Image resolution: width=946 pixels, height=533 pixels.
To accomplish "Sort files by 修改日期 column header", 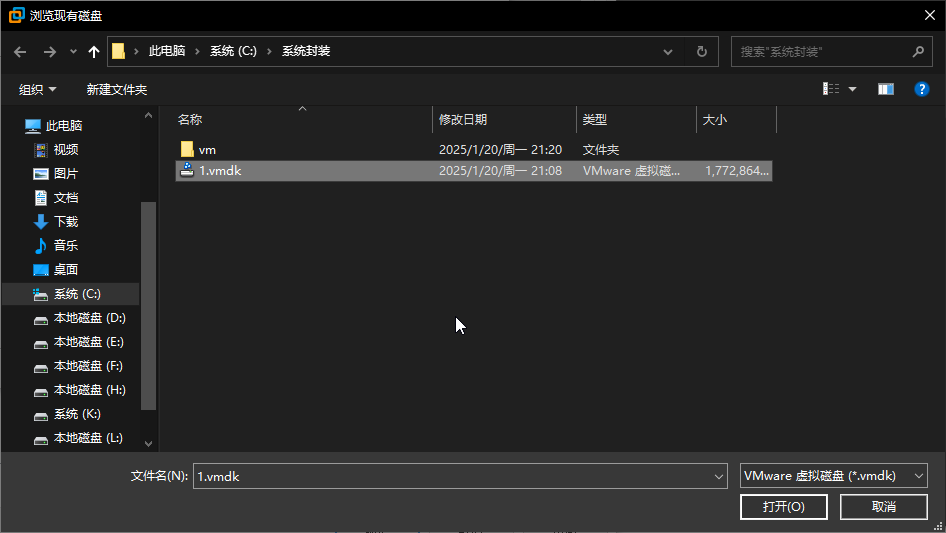I will click(463, 120).
